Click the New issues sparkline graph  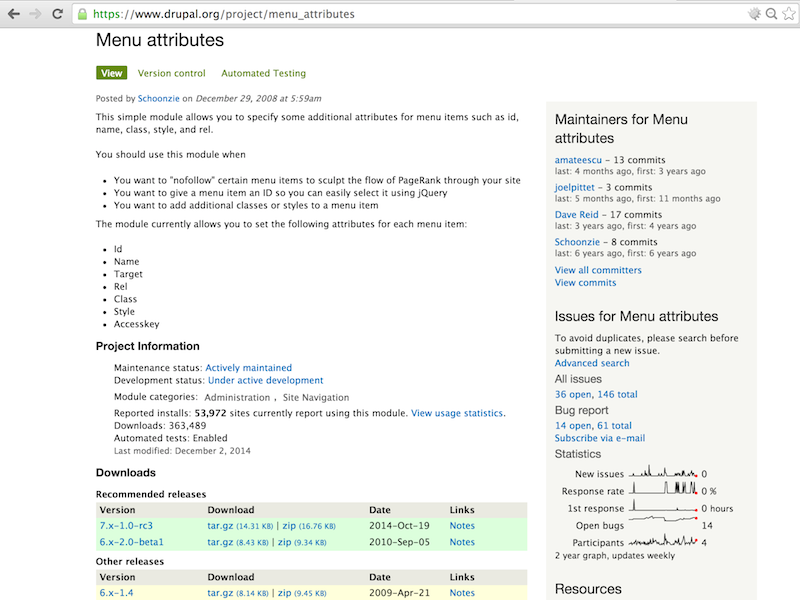(x=664, y=473)
